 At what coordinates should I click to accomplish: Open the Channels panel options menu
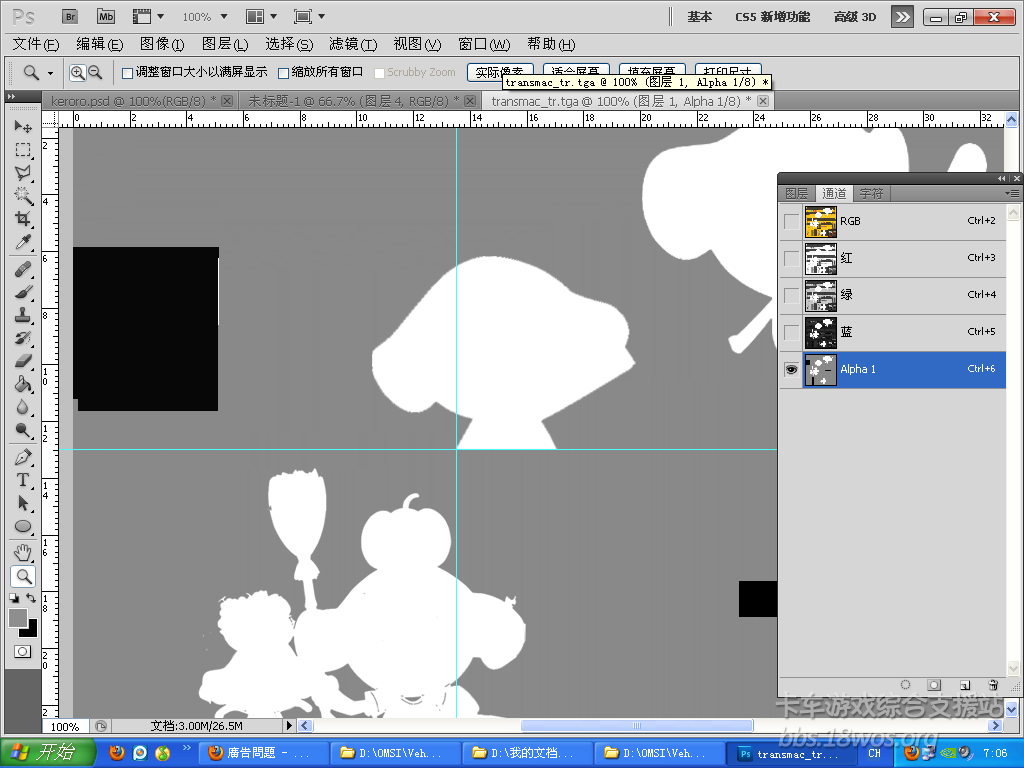(x=1014, y=193)
